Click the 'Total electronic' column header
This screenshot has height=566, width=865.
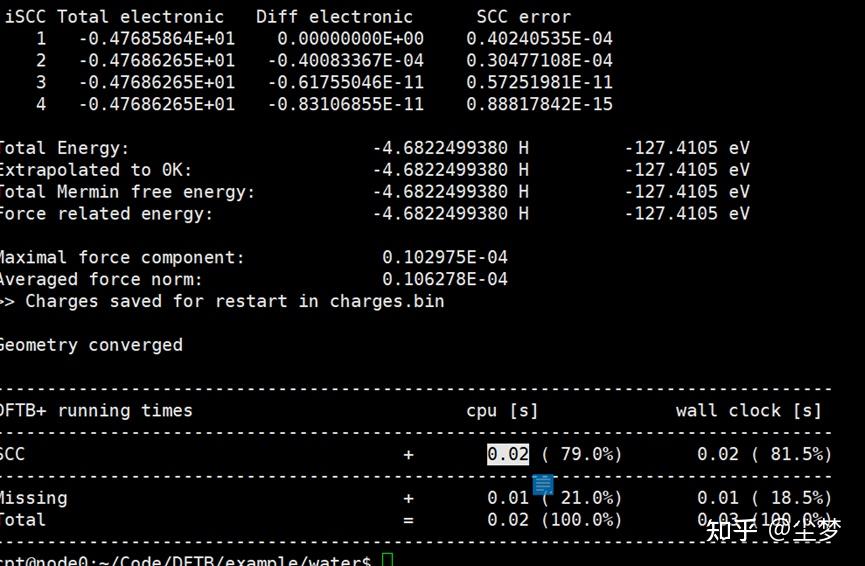141,17
